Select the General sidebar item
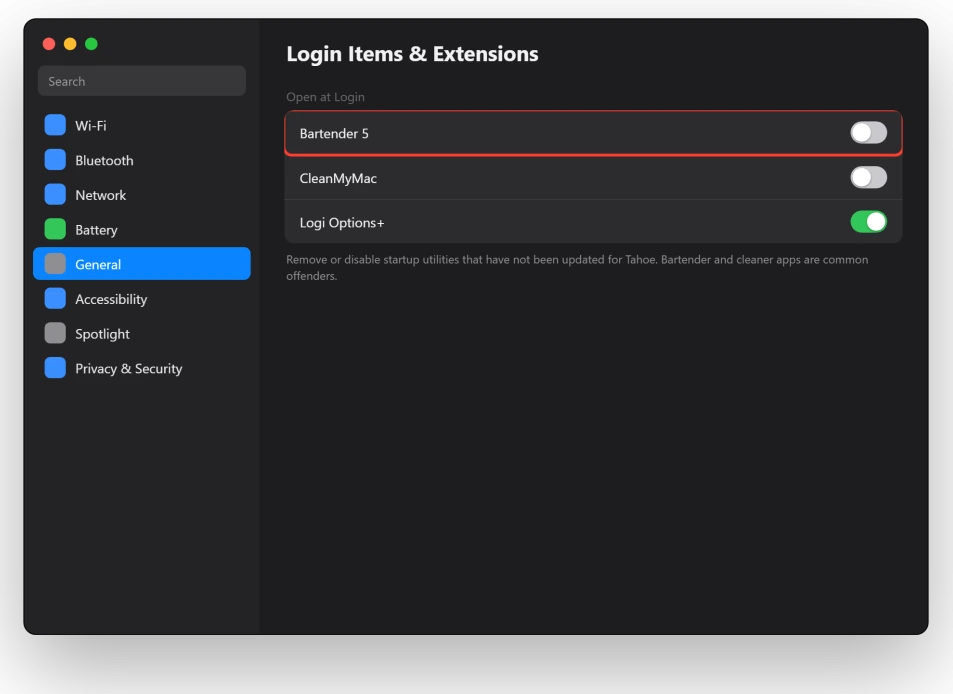Screen dimensions: 953x694 click(142, 264)
